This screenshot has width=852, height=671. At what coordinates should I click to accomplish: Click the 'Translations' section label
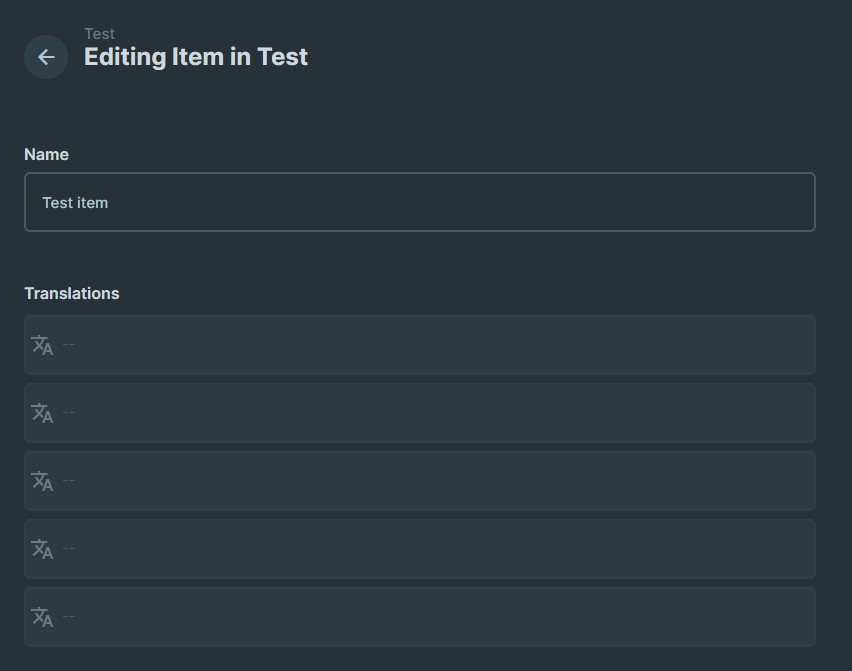71,293
